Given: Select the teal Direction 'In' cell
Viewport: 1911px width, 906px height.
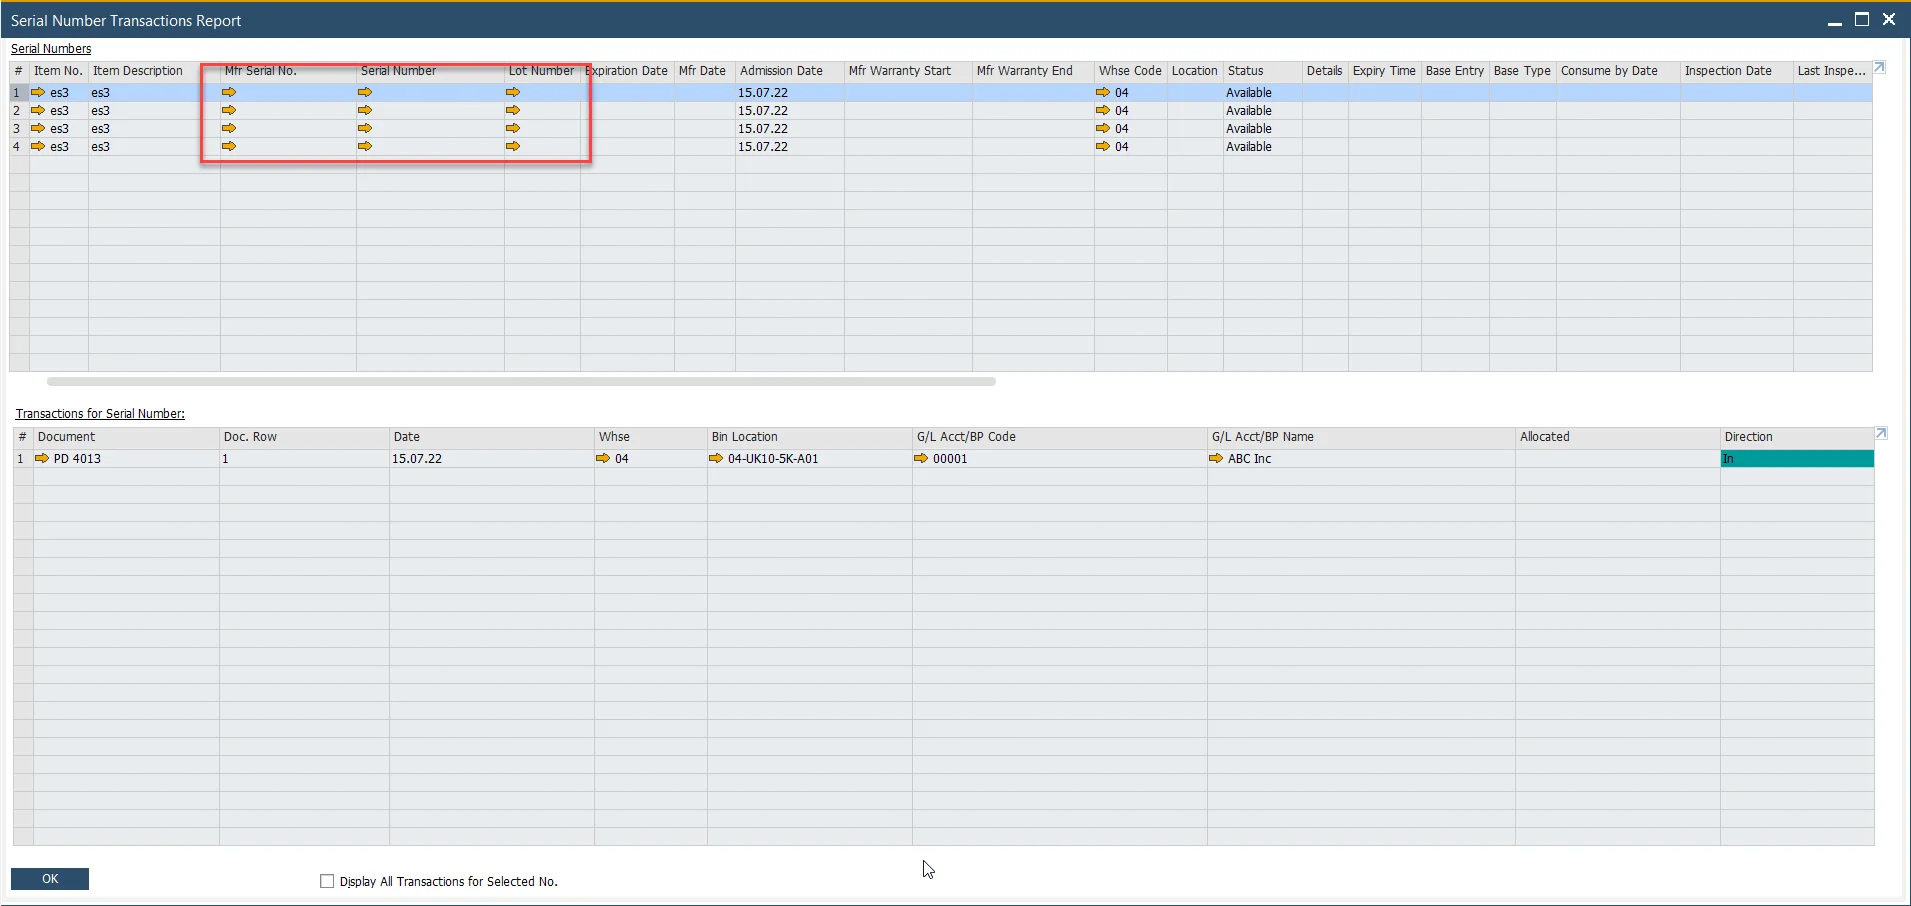Looking at the screenshot, I should click(1796, 459).
